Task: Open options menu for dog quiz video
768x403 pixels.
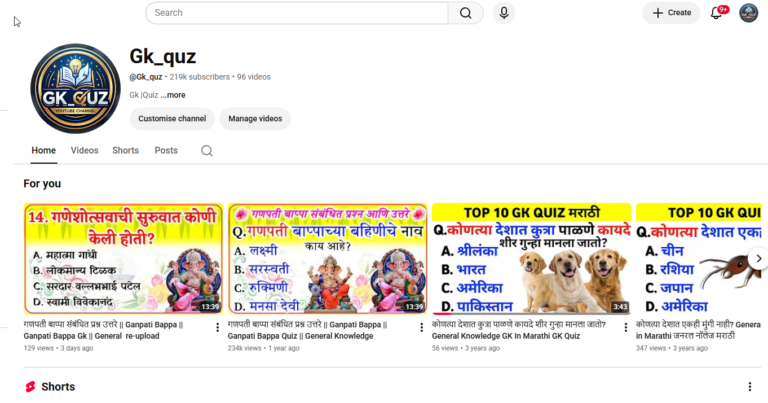Action: tap(625, 328)
